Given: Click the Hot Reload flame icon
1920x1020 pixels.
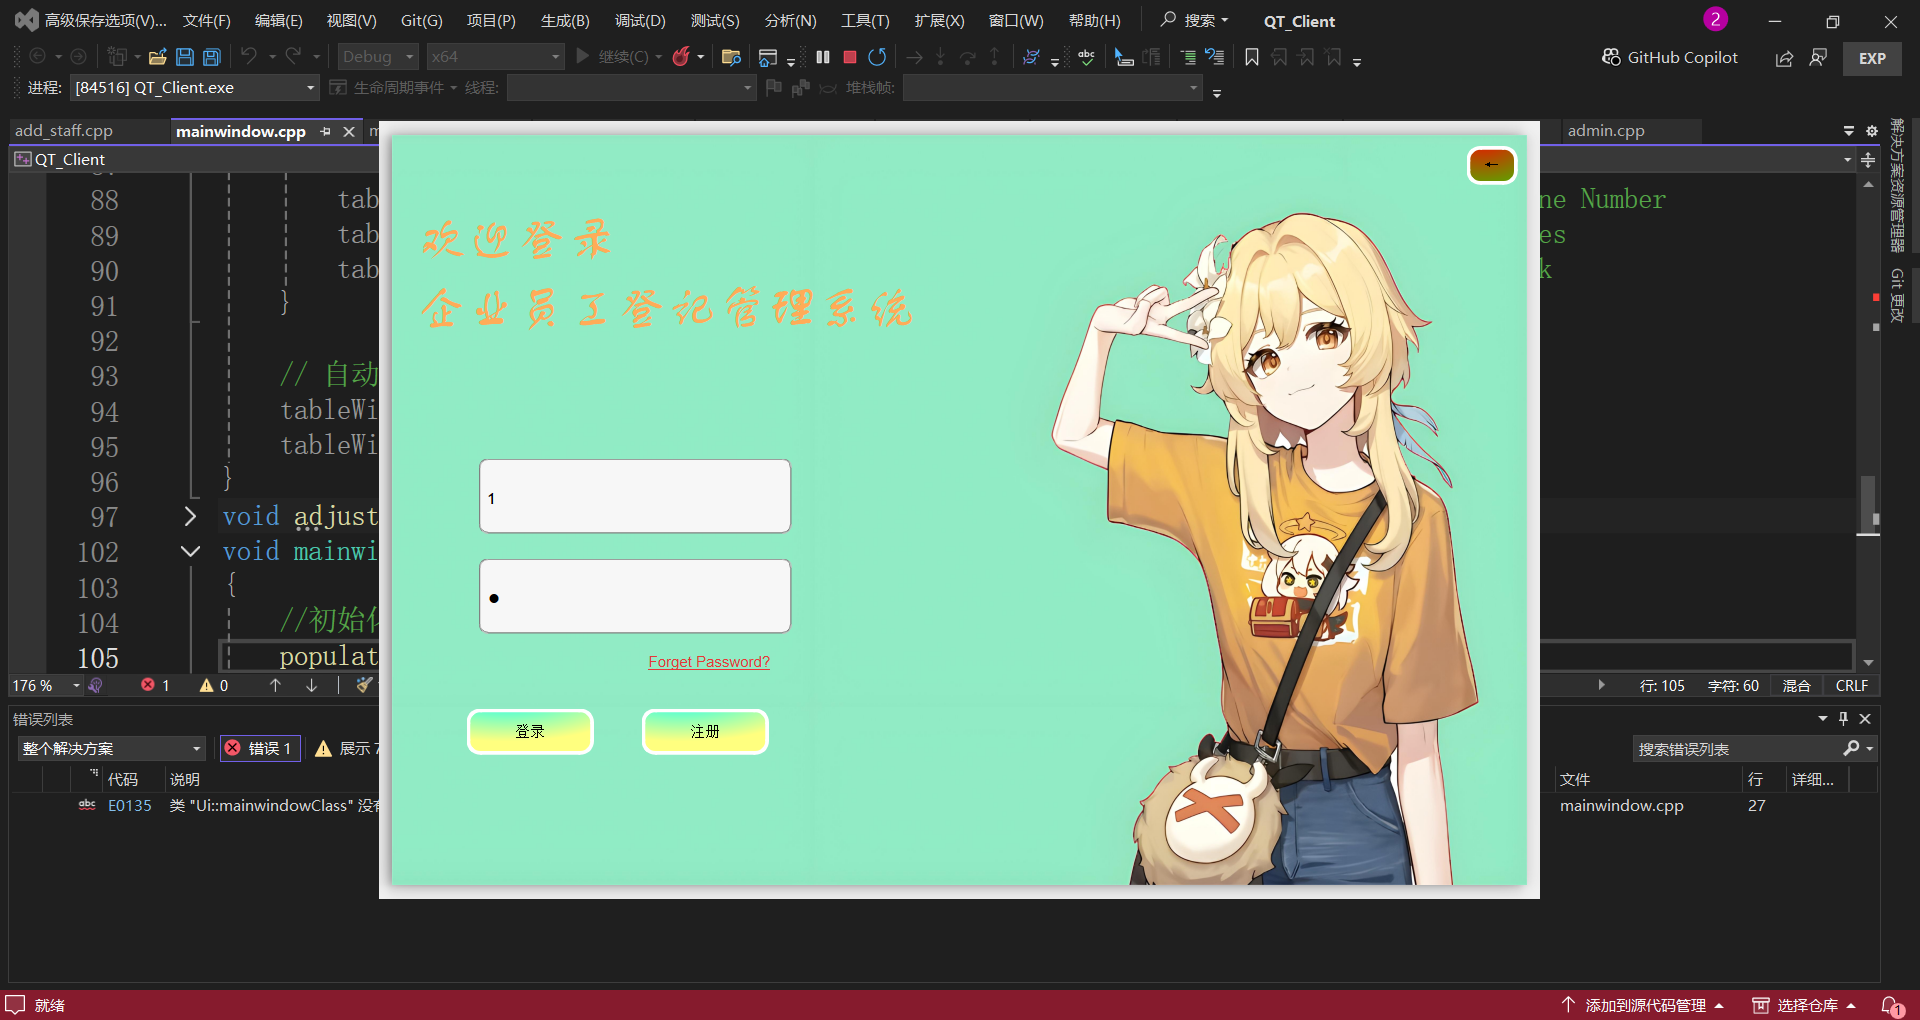Looking at the screenshot, I should 681,57.
